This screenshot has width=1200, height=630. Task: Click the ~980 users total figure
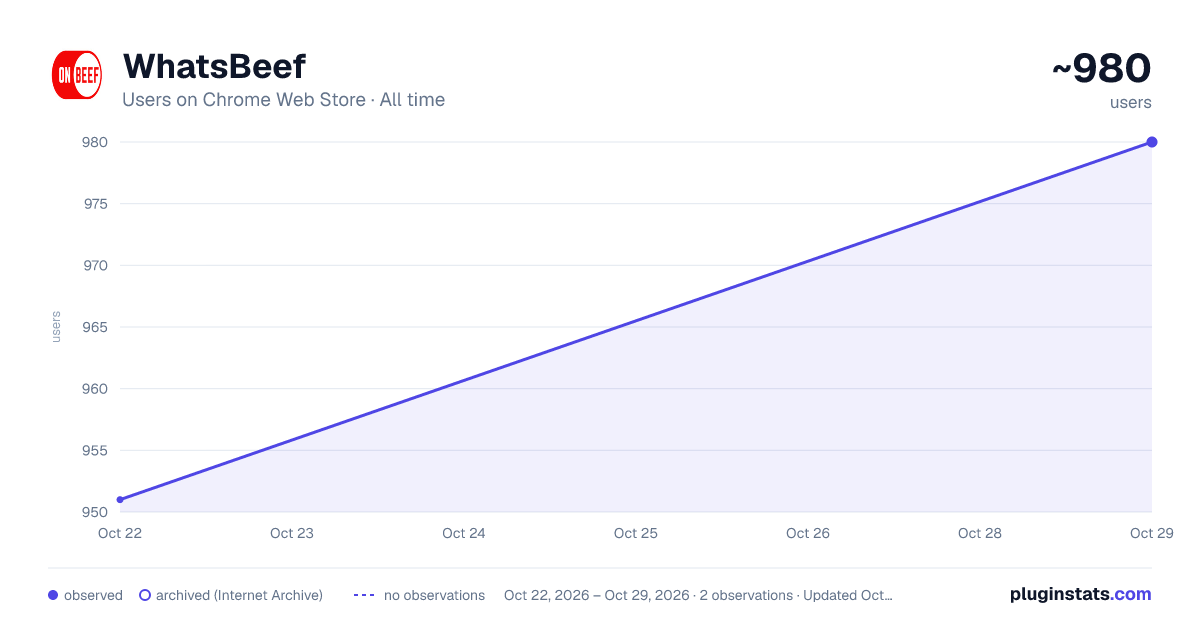pos(1101,69)
